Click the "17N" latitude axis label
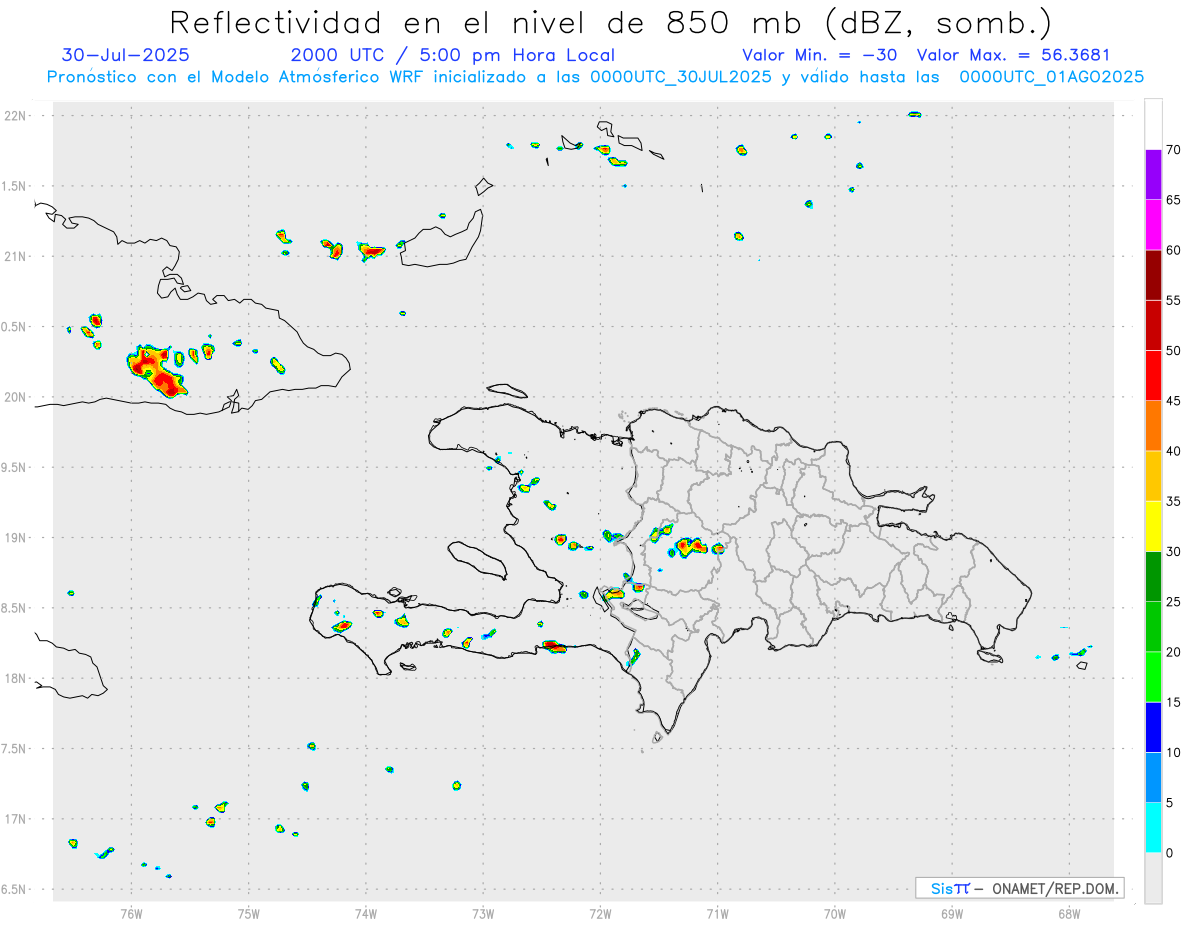 coord(16,819)
